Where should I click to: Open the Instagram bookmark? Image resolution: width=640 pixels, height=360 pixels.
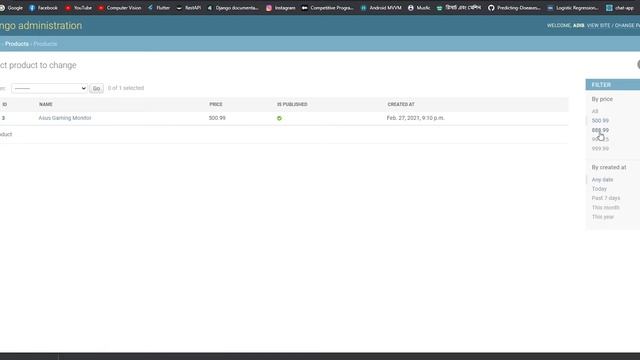coord(280,8)
